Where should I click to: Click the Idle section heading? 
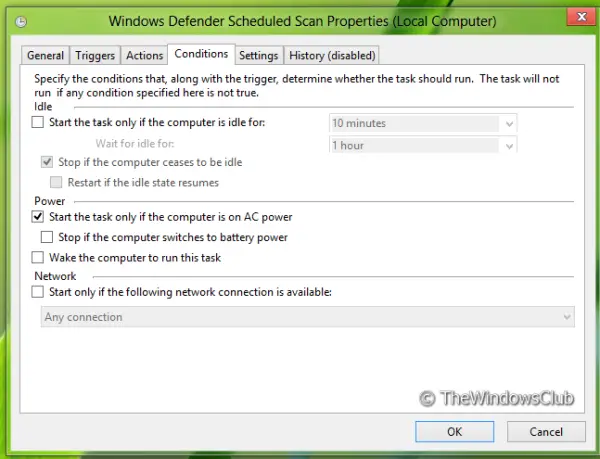[x=43, y=107]
